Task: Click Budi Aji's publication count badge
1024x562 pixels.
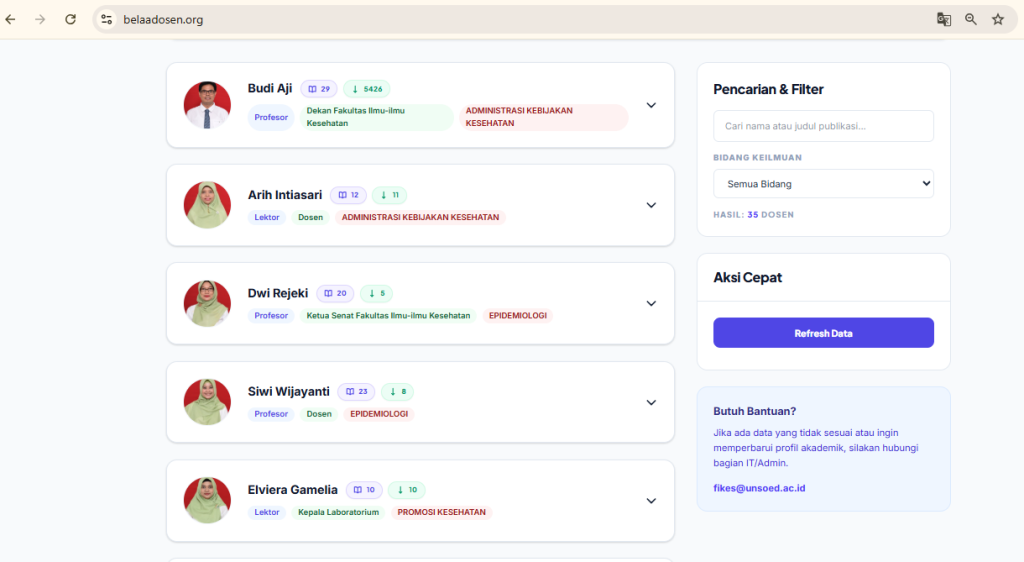Action: tap(319, 89)
